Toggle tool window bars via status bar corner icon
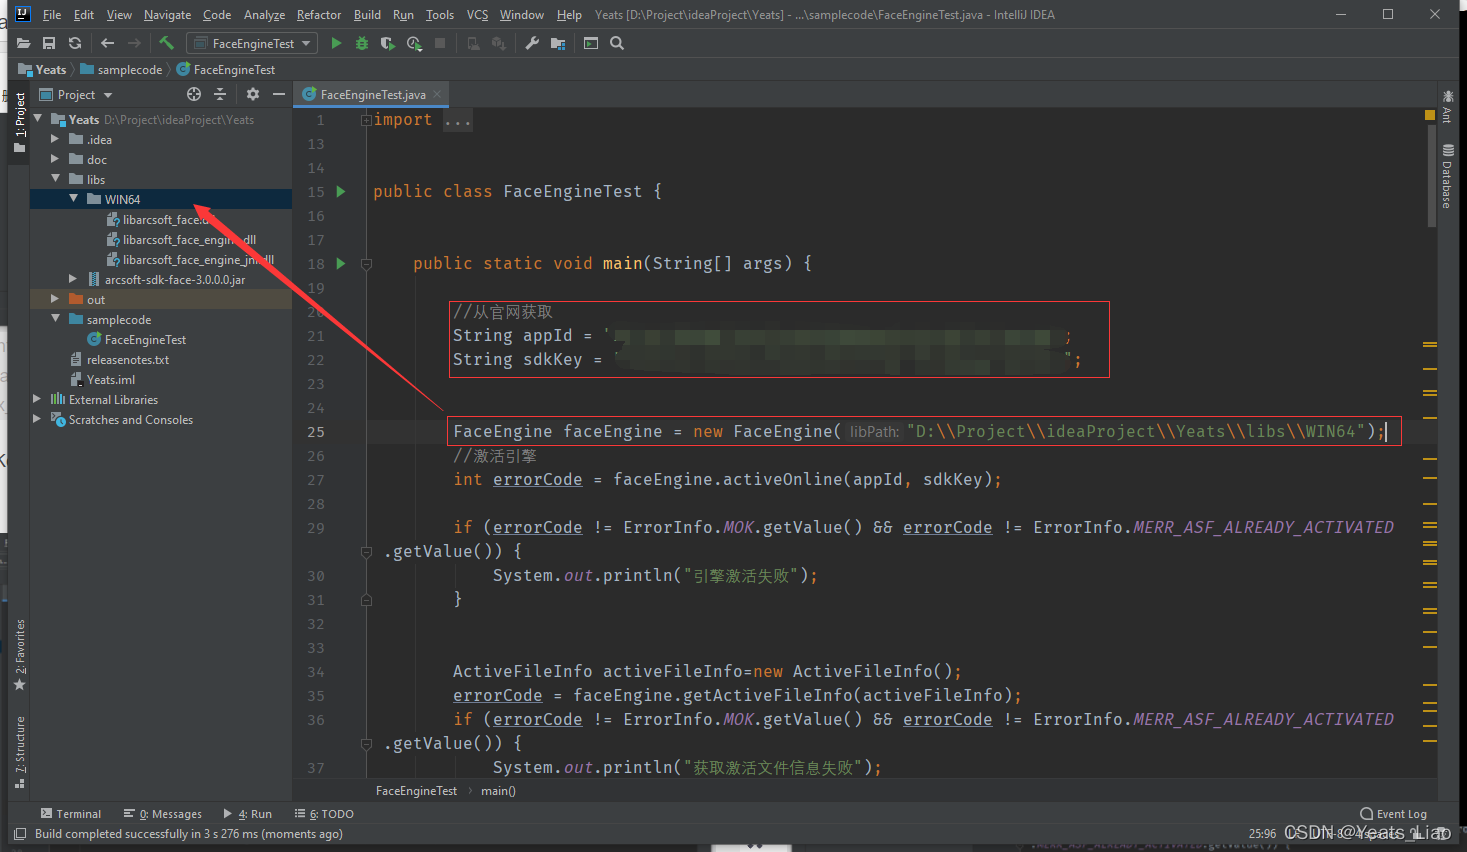Image resolution: width=1467 pixels, height=852 pixels. point(20,834)
